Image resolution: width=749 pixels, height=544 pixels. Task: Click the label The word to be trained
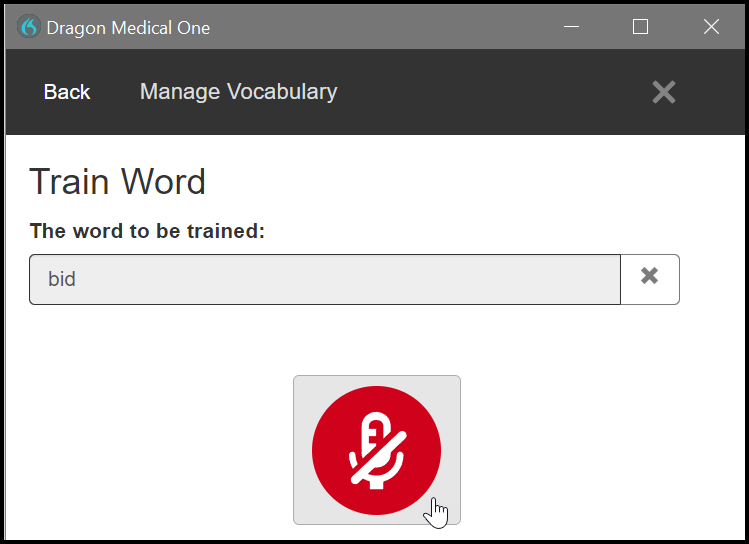coord(147,231)
